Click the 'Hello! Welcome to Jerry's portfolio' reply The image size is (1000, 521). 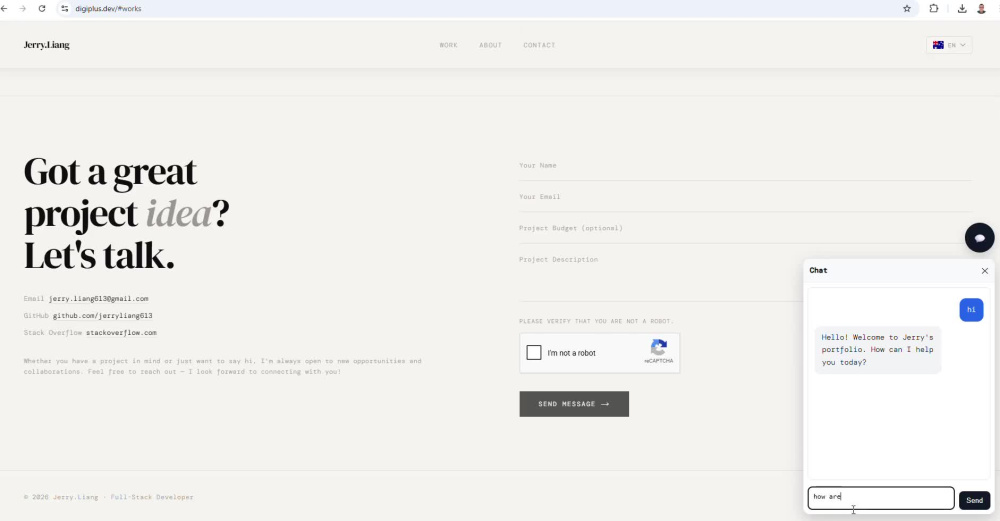tap(878, 349)
